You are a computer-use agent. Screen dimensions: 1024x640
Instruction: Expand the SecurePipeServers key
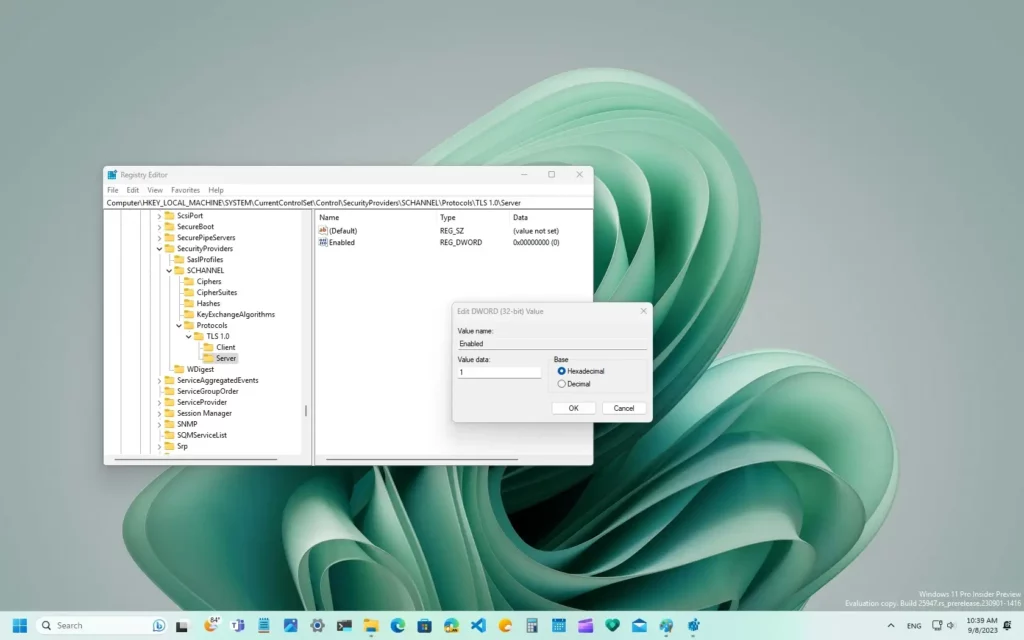159,238
